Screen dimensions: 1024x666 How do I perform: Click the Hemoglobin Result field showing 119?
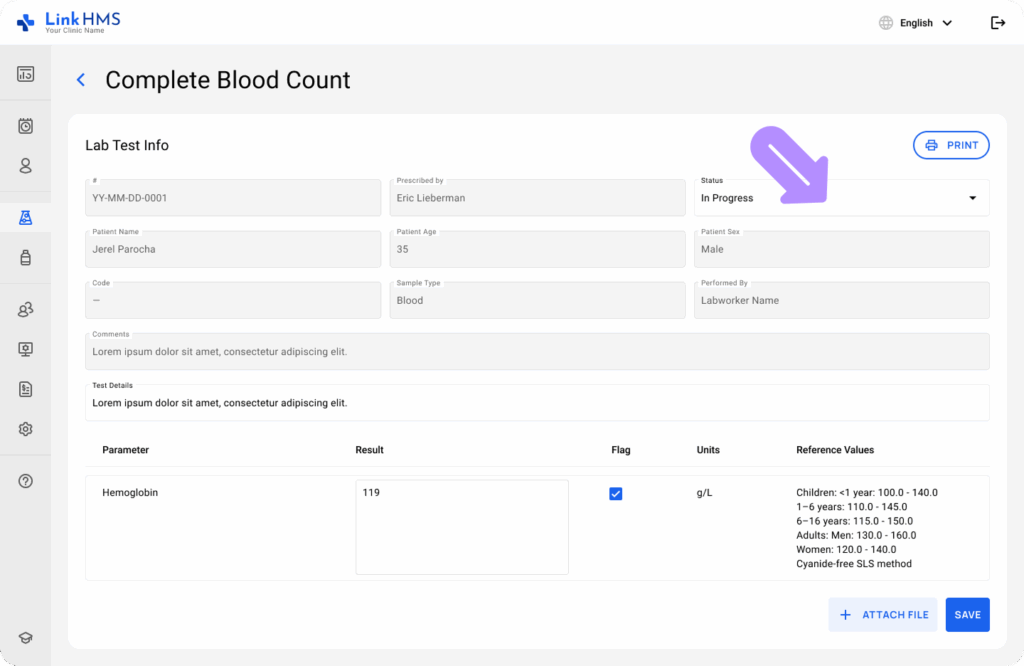coord(462,527)
